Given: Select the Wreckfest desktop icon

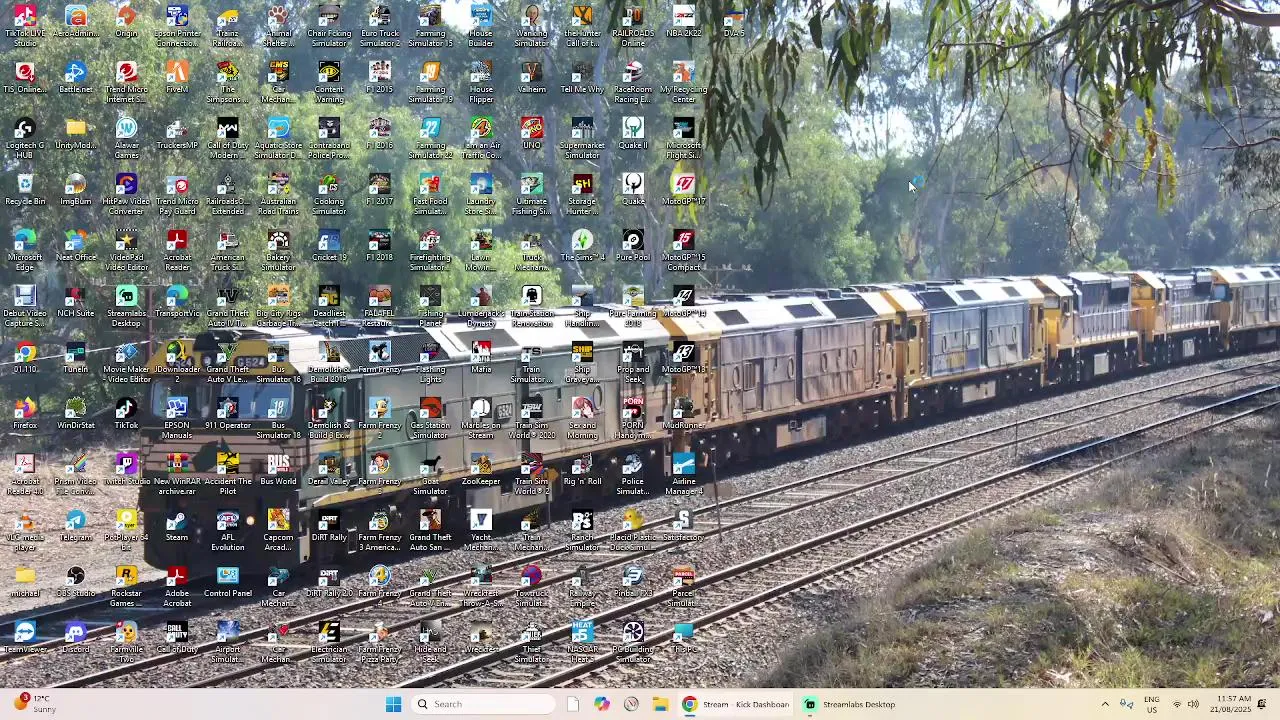Looking at the screenshot, I should pyautogui.click(x=481, y=638).
